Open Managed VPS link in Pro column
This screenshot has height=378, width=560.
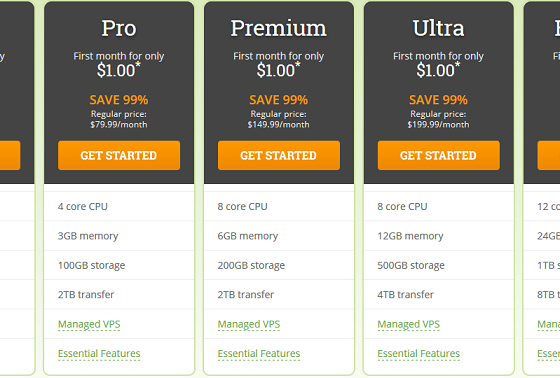[89, 324]
